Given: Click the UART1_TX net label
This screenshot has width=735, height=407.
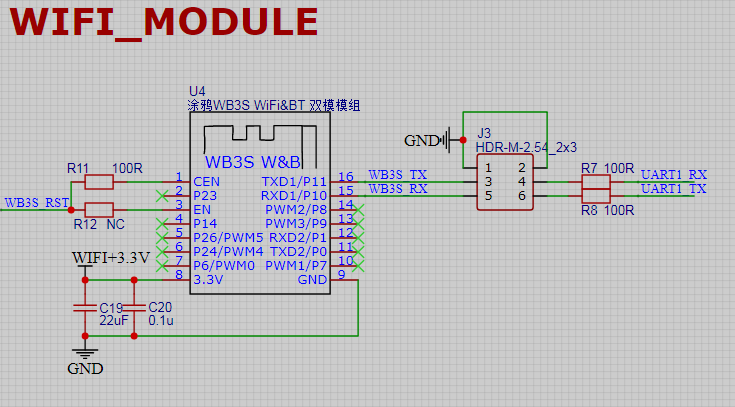Looking at the screenshot, I should pyautogui.click(x=674, y=189).
